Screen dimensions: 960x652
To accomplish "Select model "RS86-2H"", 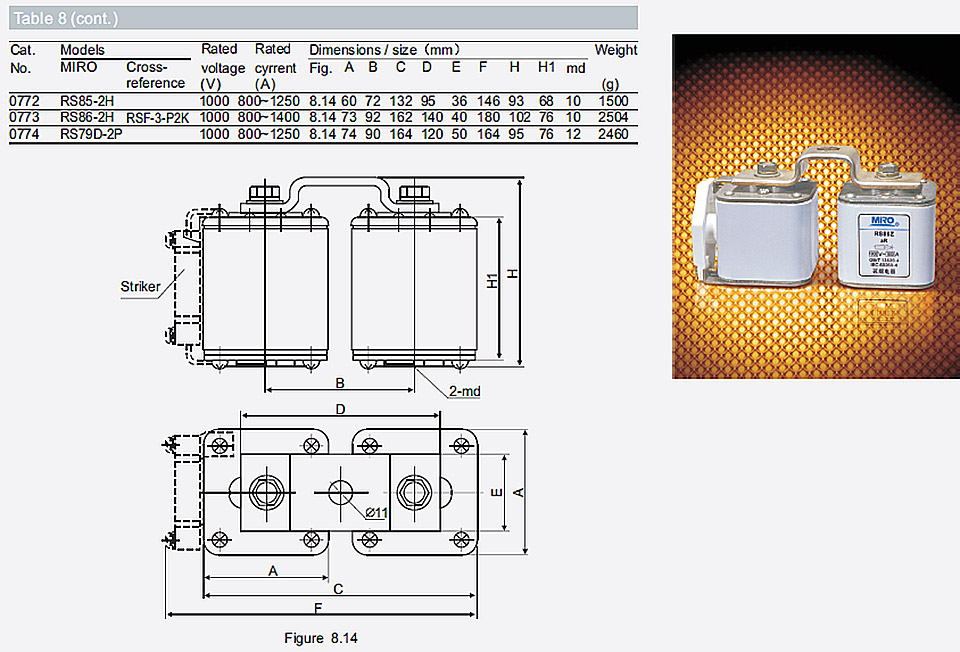I will coord(87,118).
